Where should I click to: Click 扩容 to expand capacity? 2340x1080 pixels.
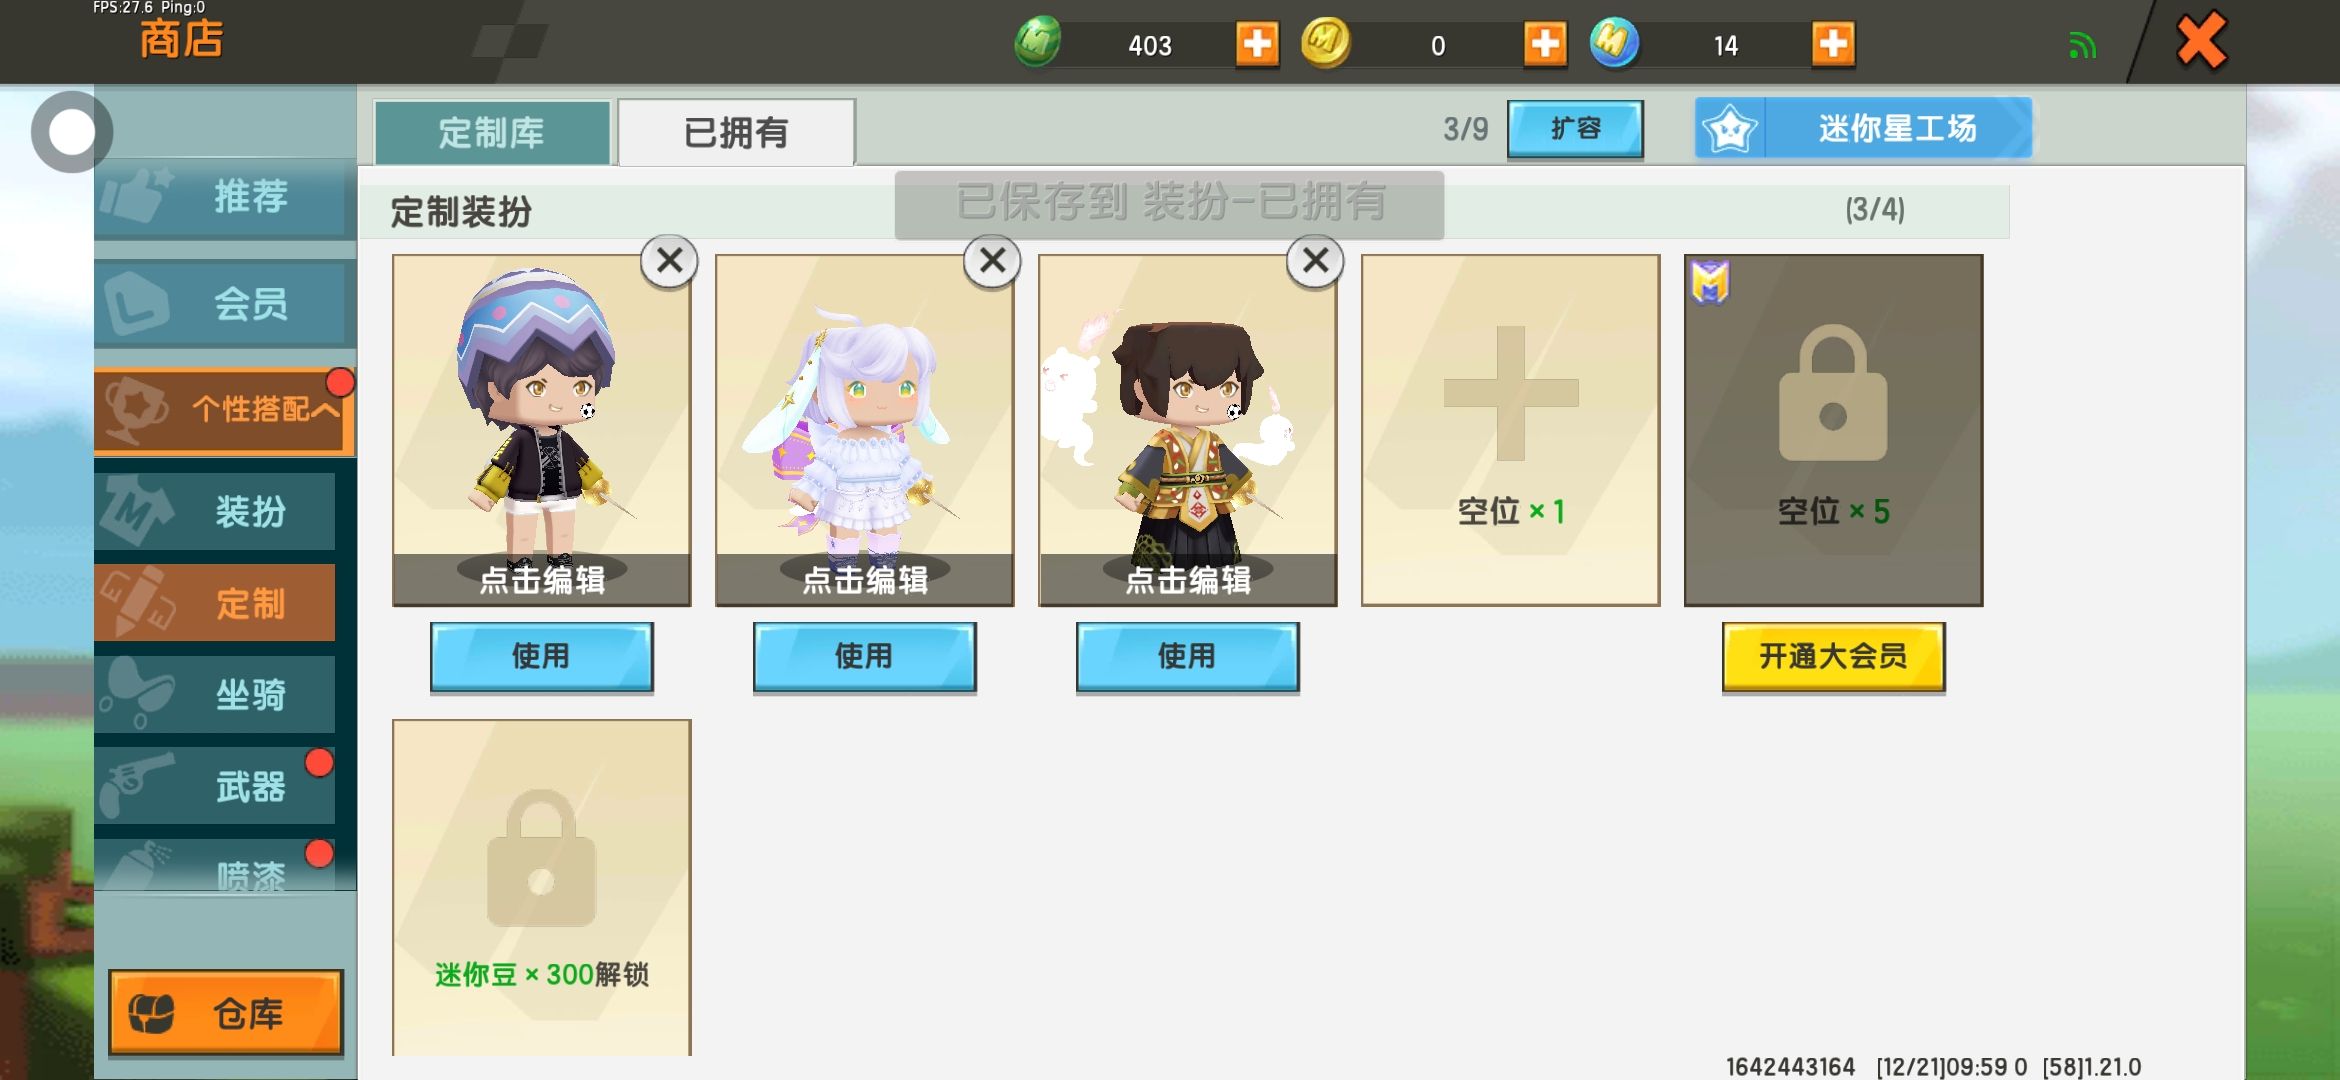pos(1575,129)
